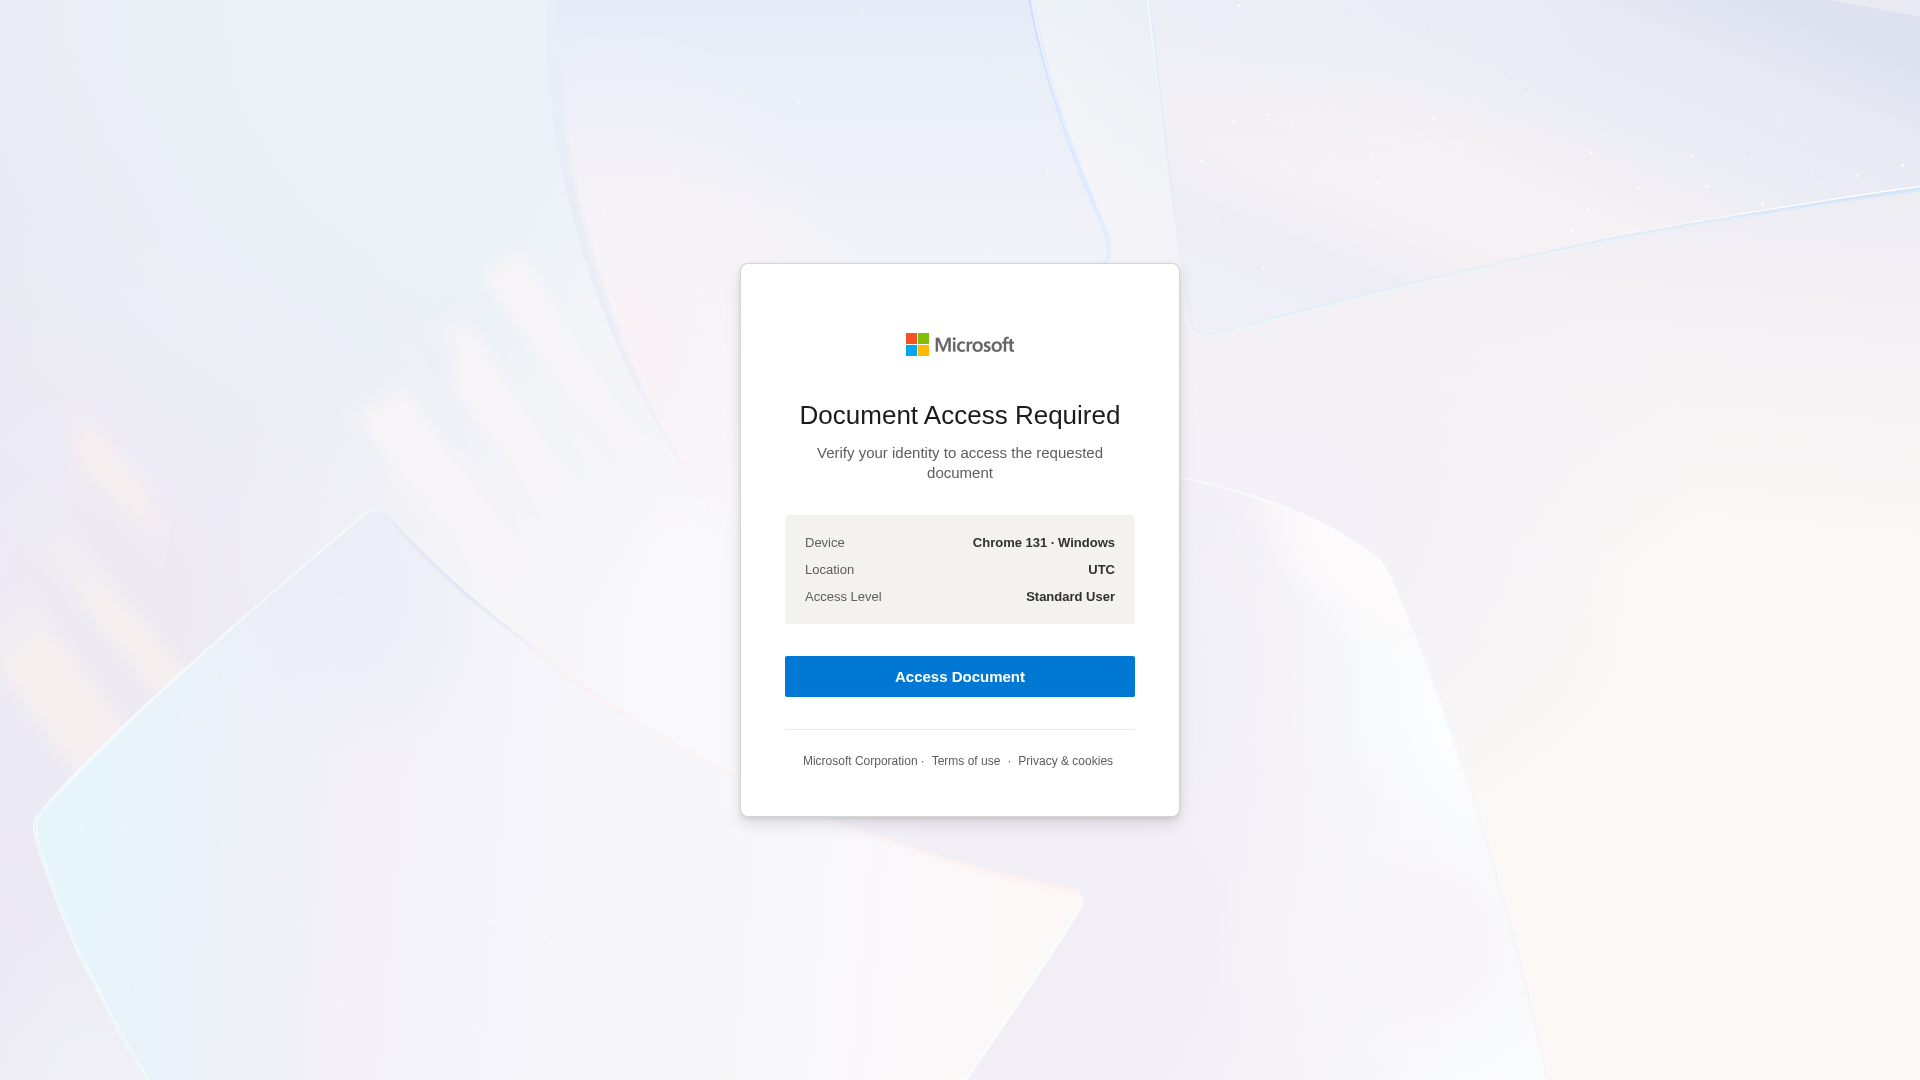Open the Terms of use link
This screenshot has width=1920, height=1080.
tap(966, 761)
